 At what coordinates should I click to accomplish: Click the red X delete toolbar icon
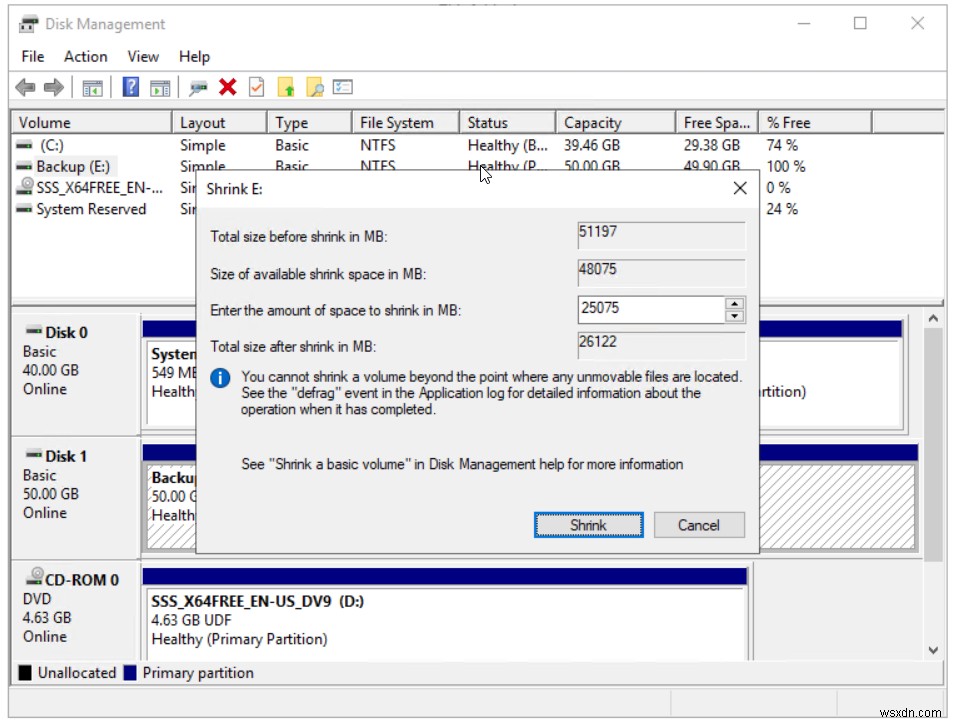click(227, 87)
